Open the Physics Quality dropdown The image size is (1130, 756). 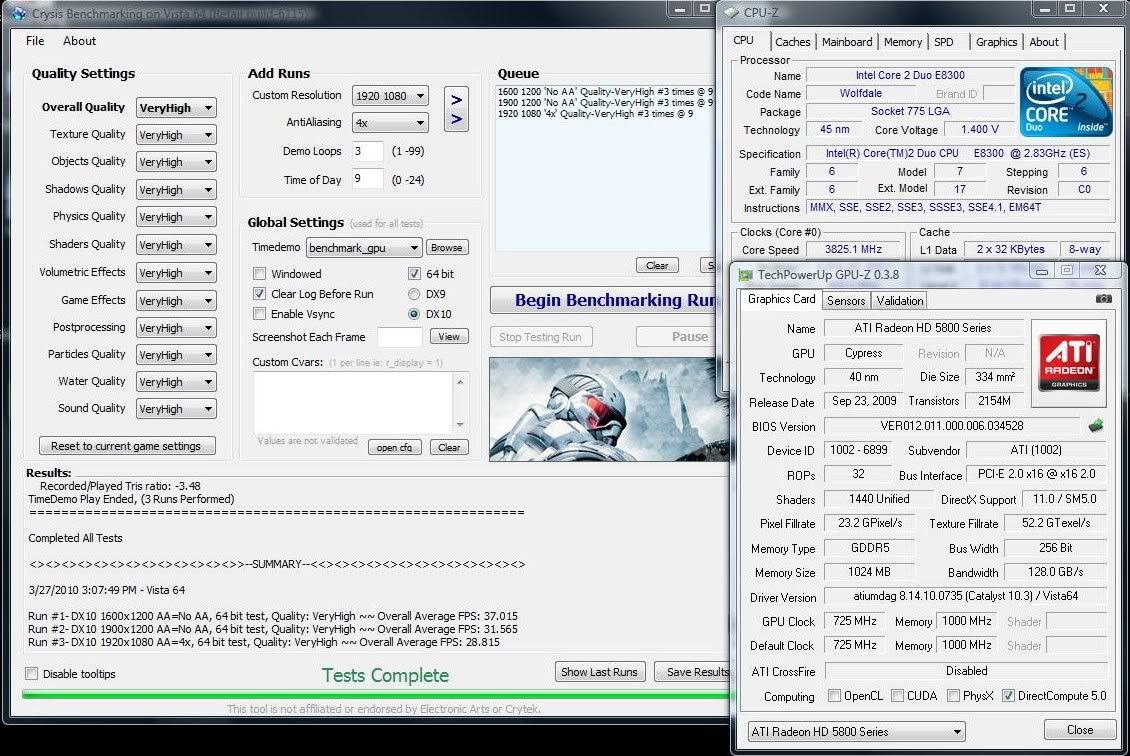click(x=176, y=217)
